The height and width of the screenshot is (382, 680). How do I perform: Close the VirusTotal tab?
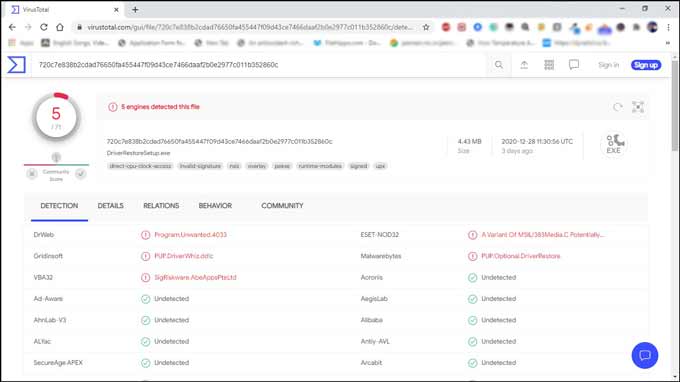(116, 9)
